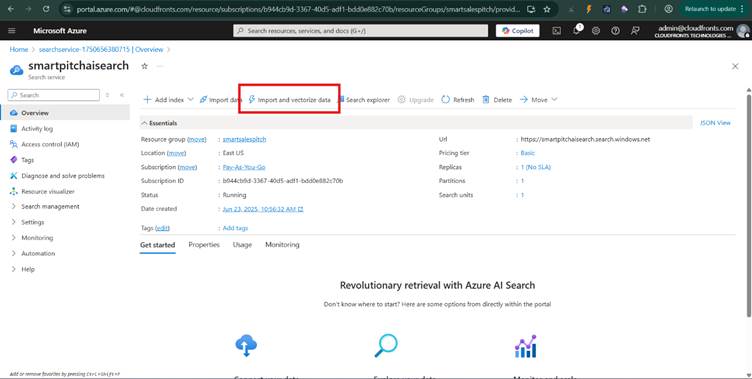Viewport: 752px width, 379px height.
Task: Click the chart Monitor and scale icon
Action: click(x=526, y=346)
